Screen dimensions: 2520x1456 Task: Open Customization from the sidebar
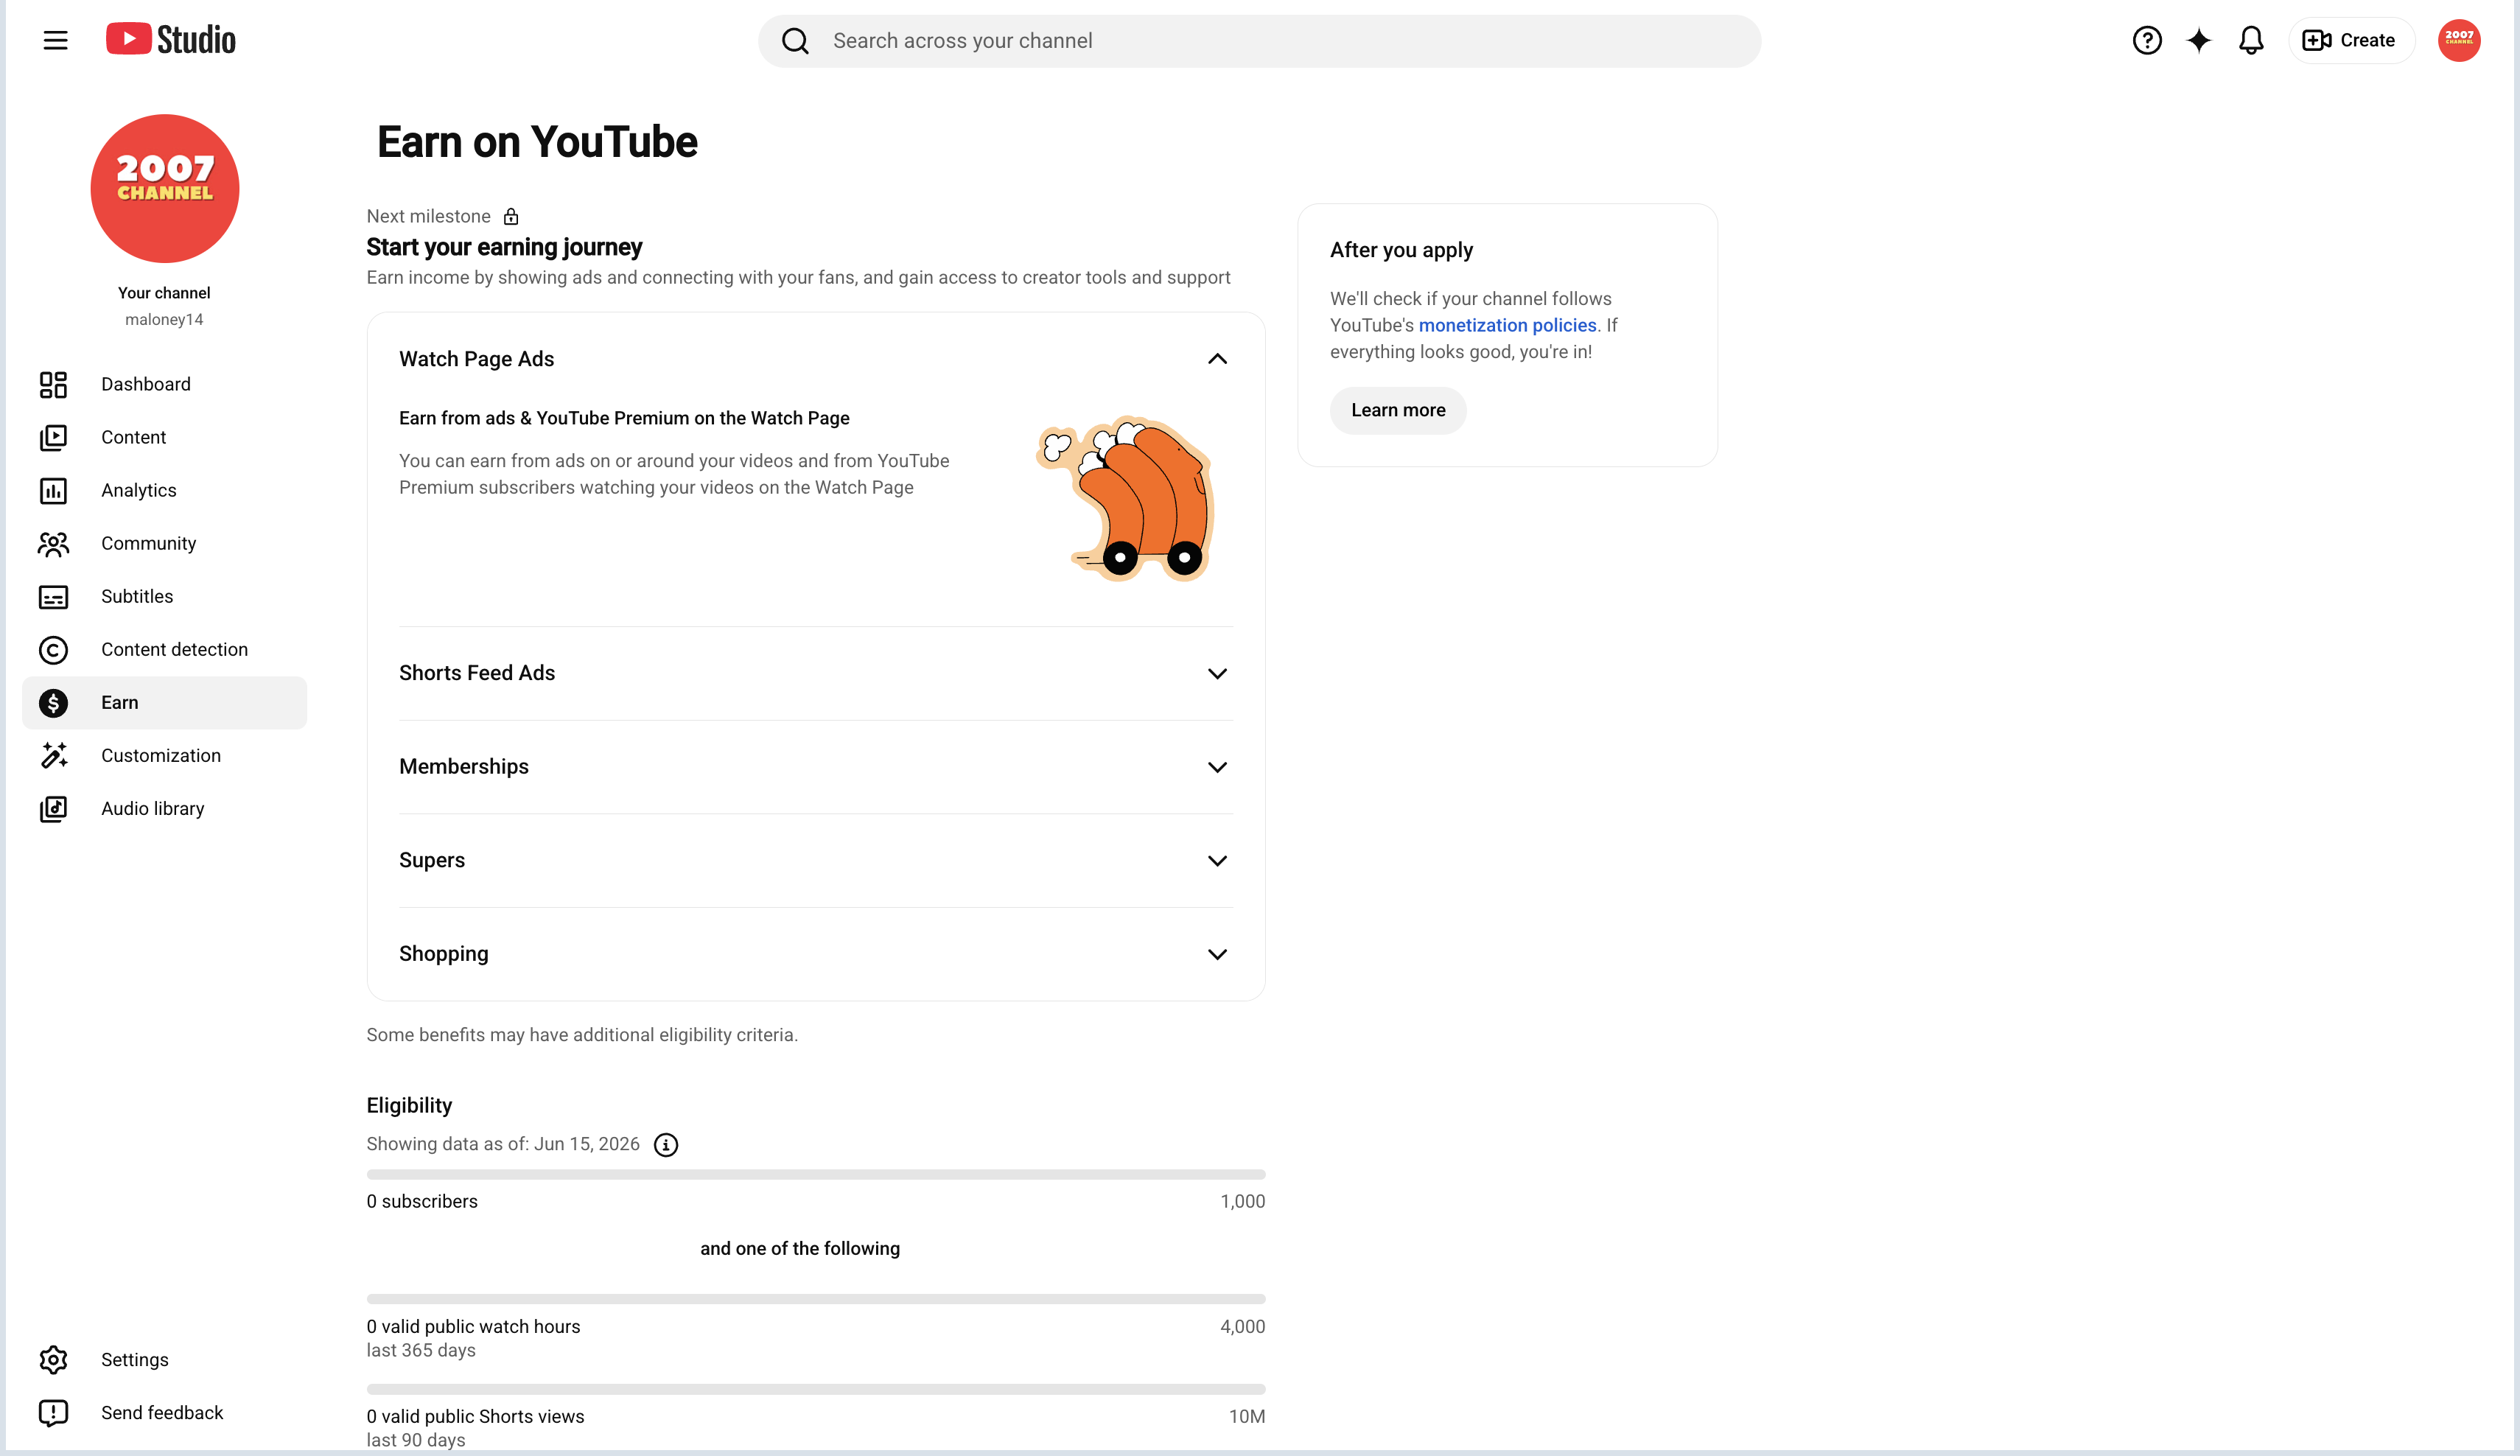click(x=164, y=755)
